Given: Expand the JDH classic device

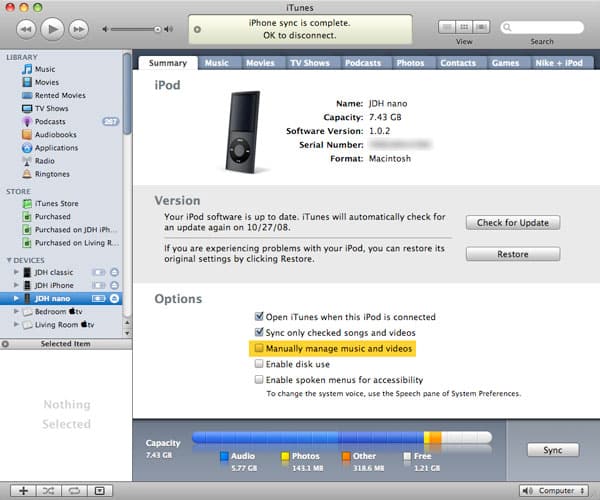Looking at the screenshot, I should [16, 272].
